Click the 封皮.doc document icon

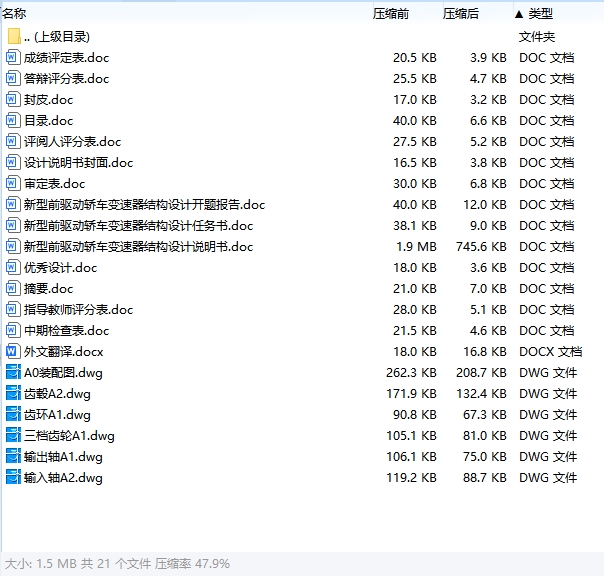click(12, 99)
